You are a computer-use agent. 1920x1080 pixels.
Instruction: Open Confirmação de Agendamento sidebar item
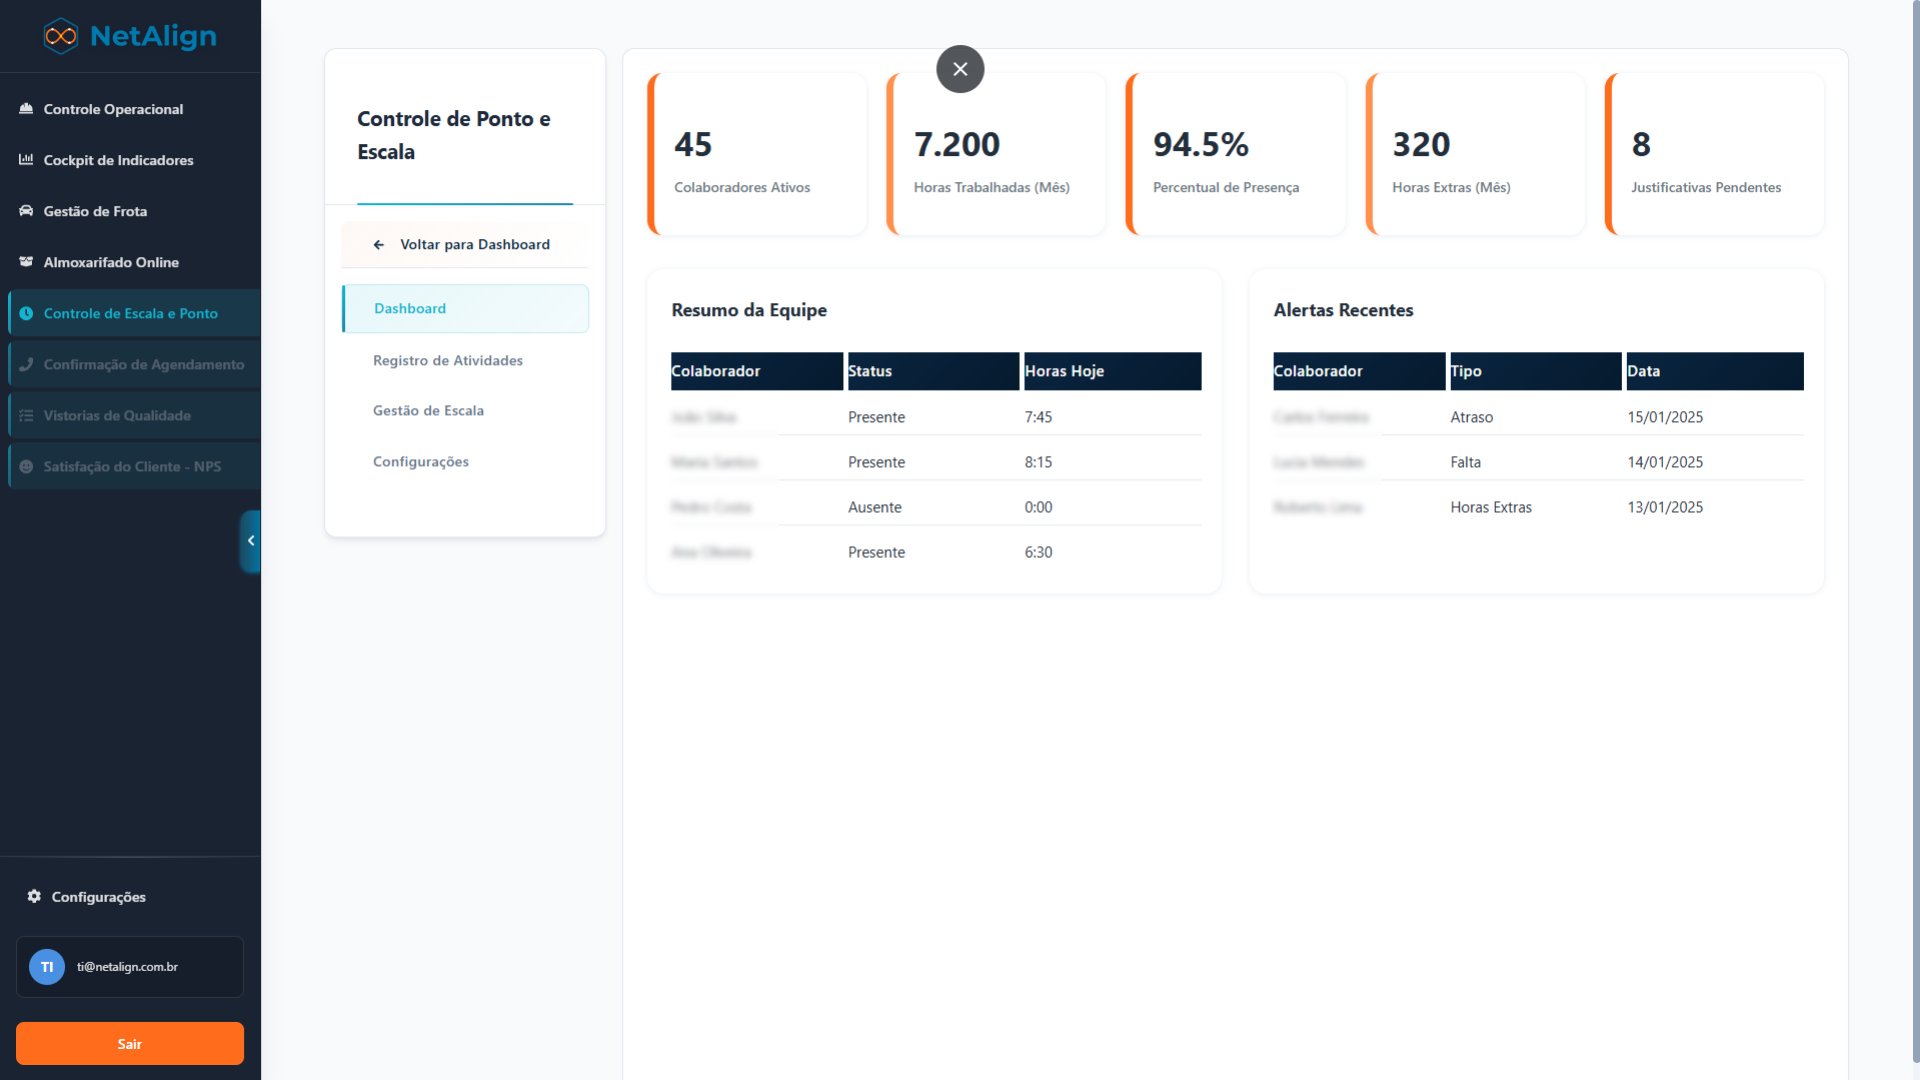143,365
